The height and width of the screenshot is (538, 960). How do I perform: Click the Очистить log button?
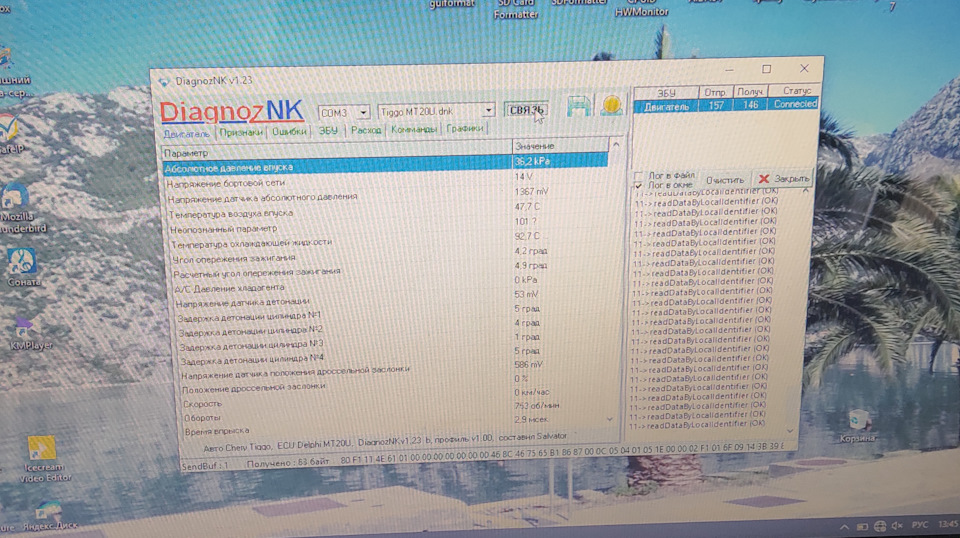click(724, 181)
